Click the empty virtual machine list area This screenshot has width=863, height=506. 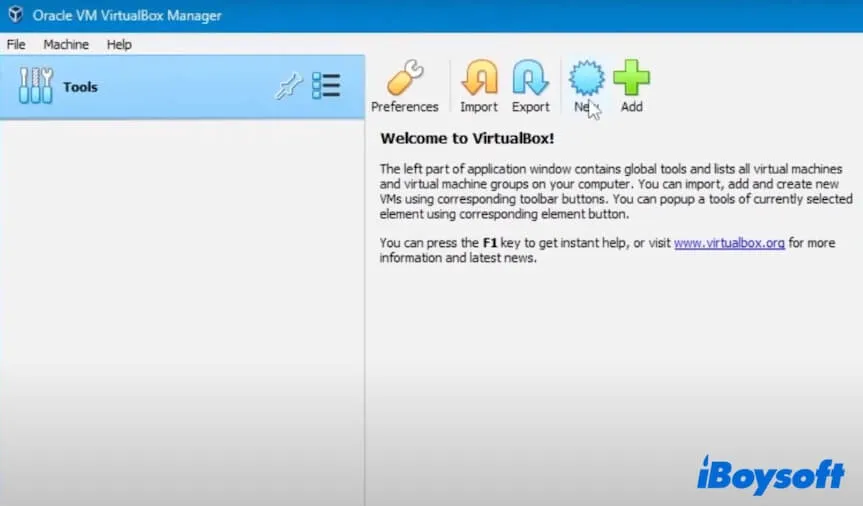(180, 300)
